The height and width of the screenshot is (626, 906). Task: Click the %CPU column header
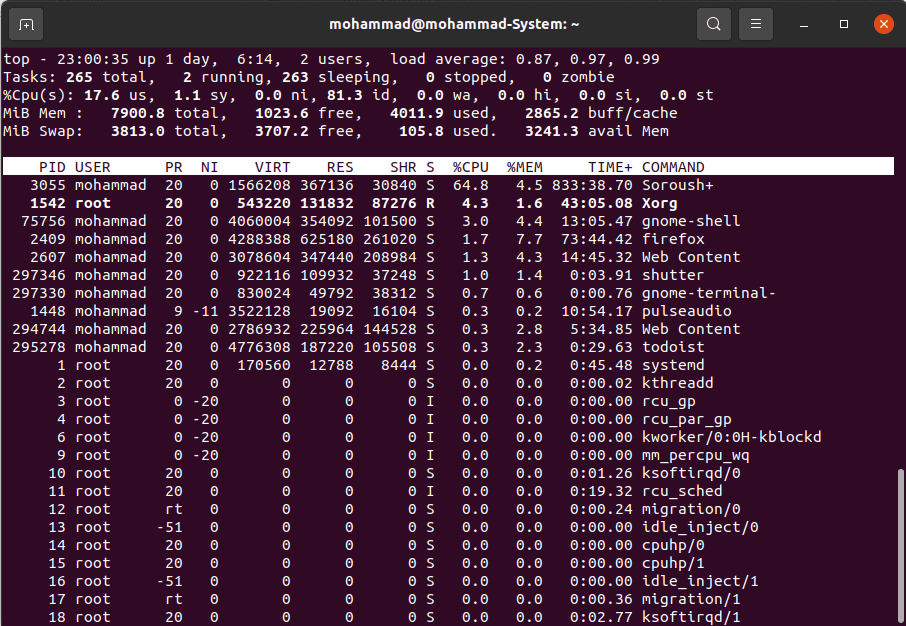click(470, 167)
